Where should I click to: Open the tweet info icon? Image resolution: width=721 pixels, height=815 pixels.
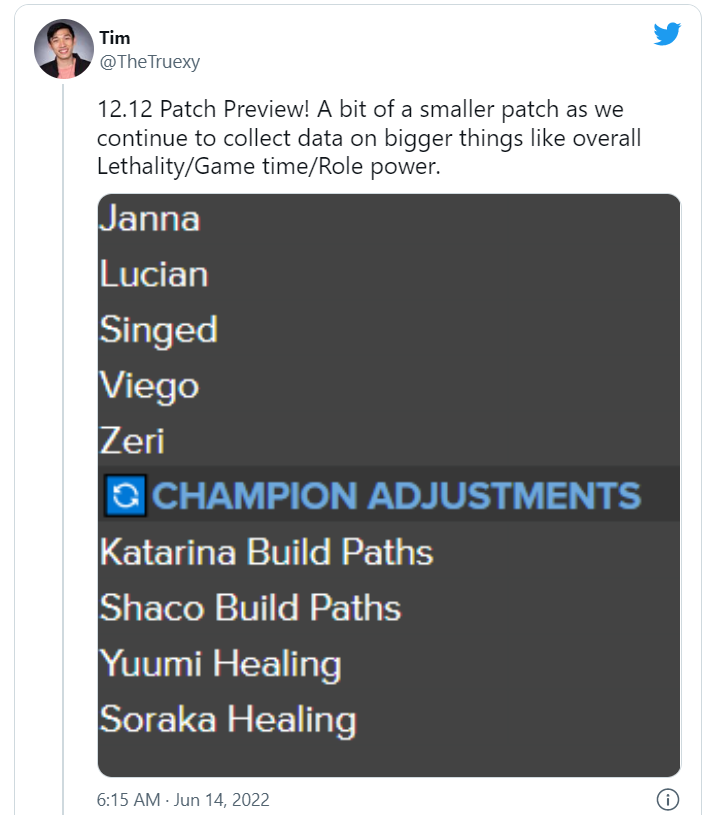668,799
